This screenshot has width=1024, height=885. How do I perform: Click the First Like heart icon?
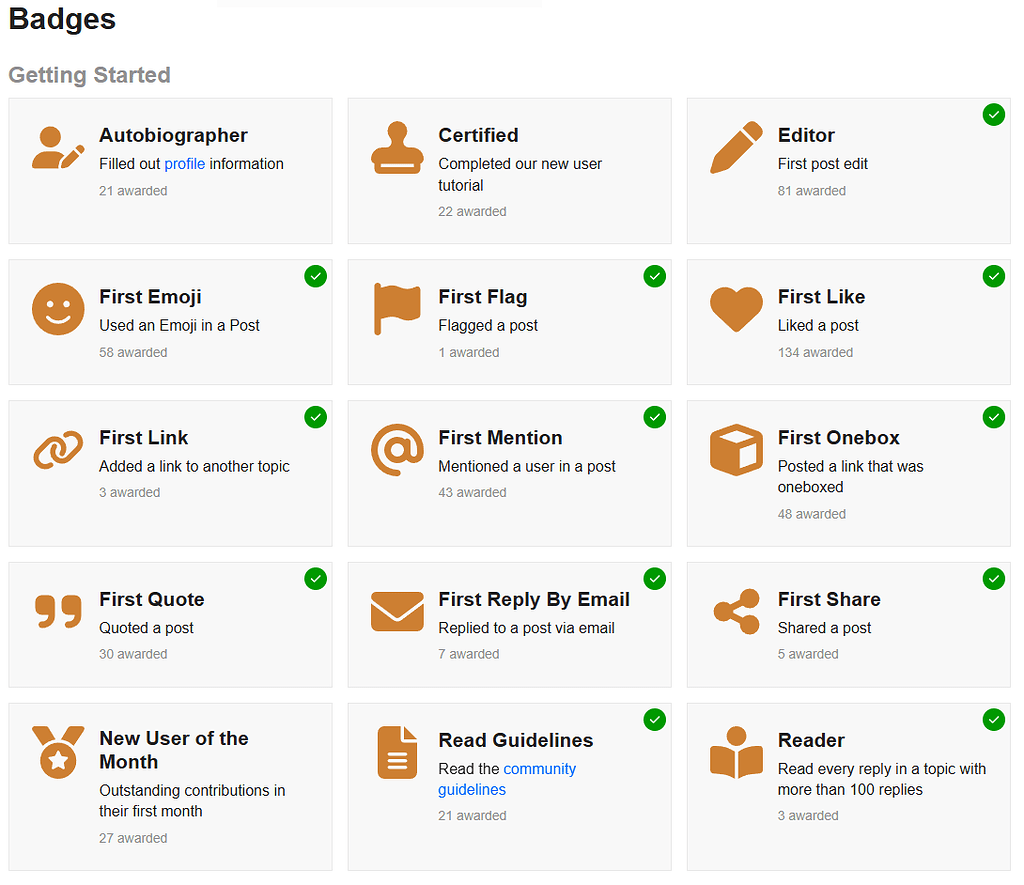coord(736,309)
